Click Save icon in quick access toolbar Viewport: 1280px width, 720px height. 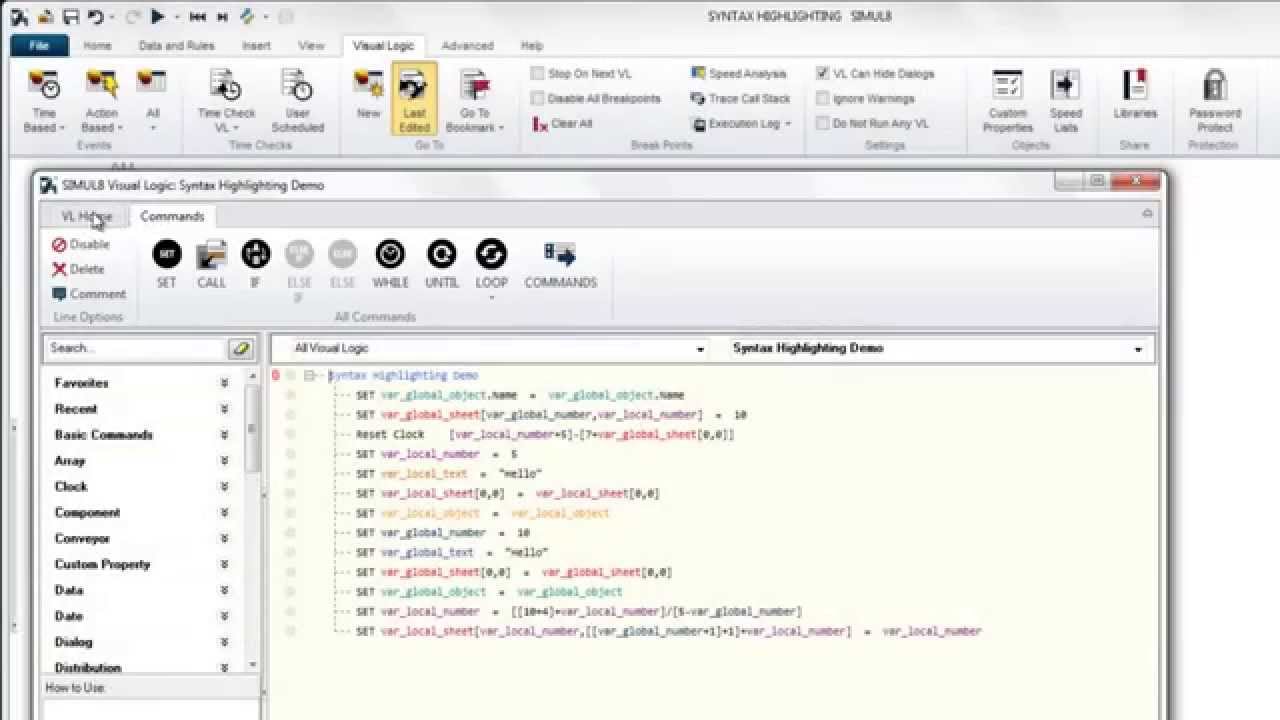click(x=70, y=16)
